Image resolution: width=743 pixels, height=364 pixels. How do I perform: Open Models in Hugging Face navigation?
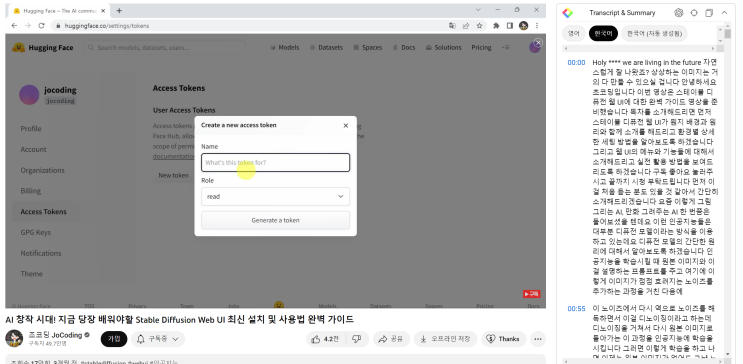click(x=285, y=47)
